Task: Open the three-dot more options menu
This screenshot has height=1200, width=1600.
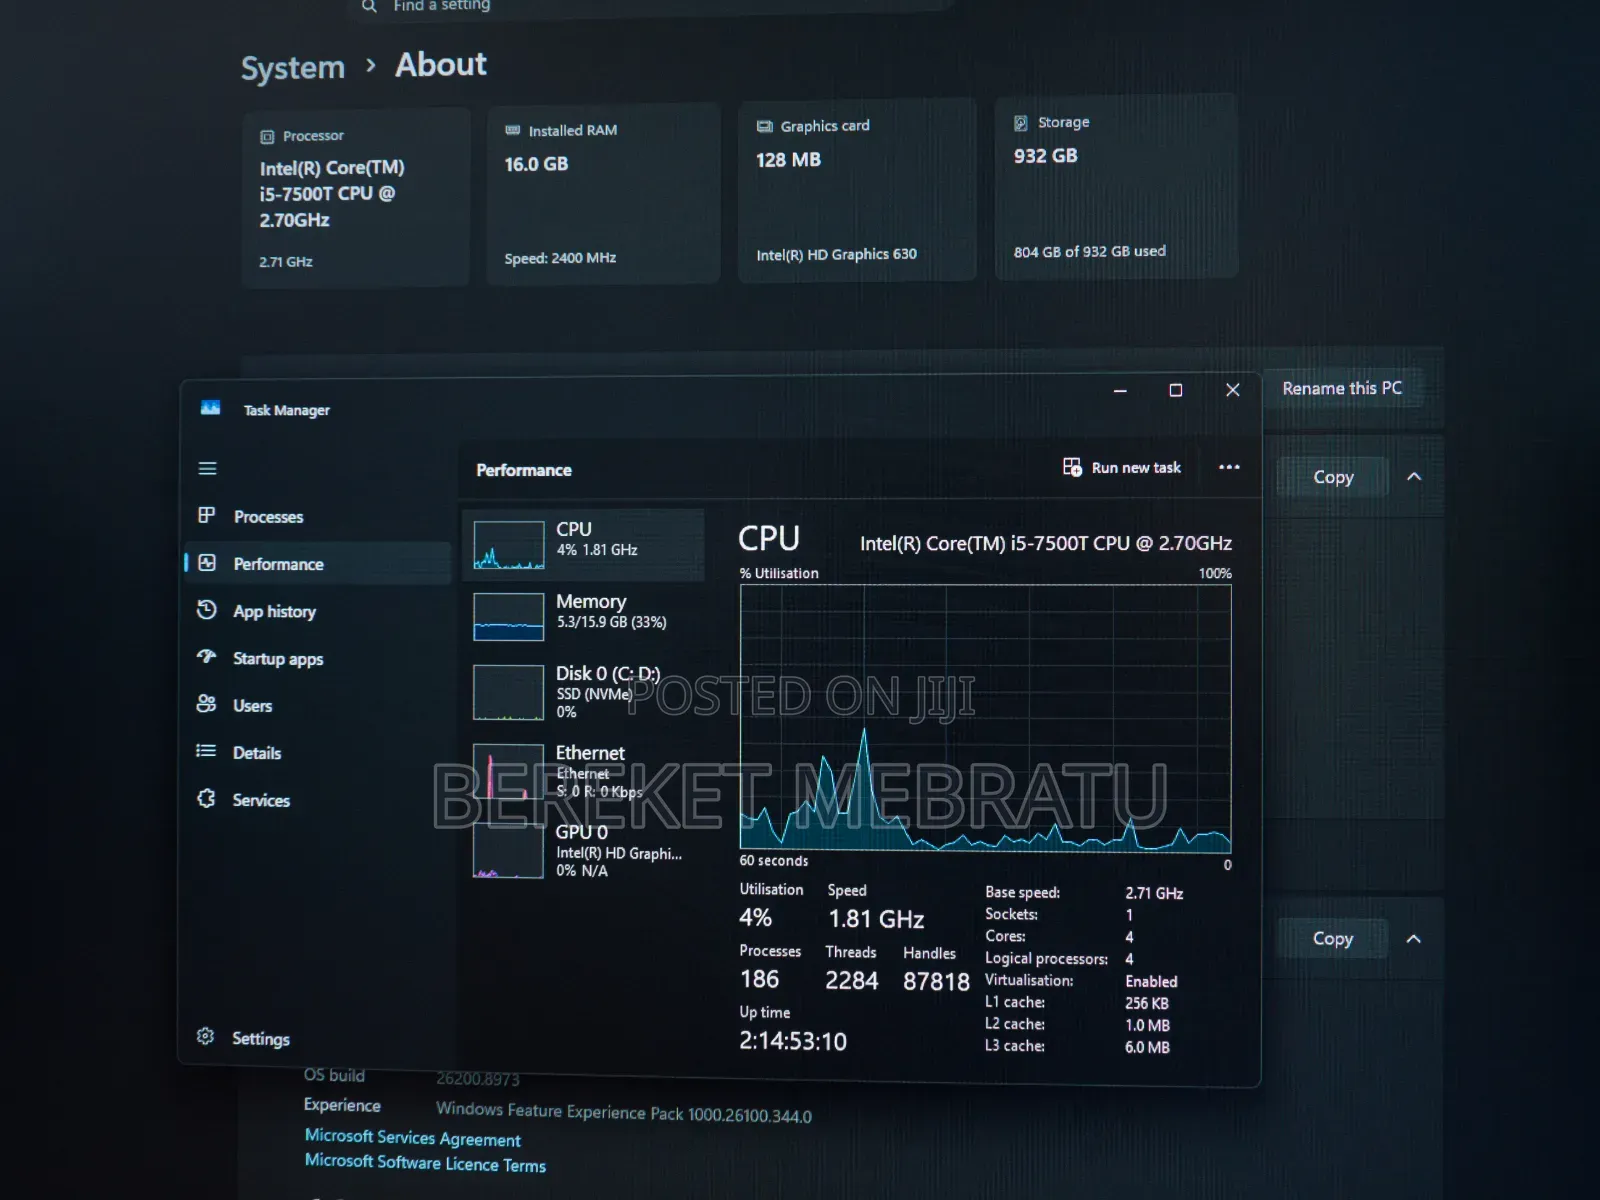Action: tap(1229, 467)
